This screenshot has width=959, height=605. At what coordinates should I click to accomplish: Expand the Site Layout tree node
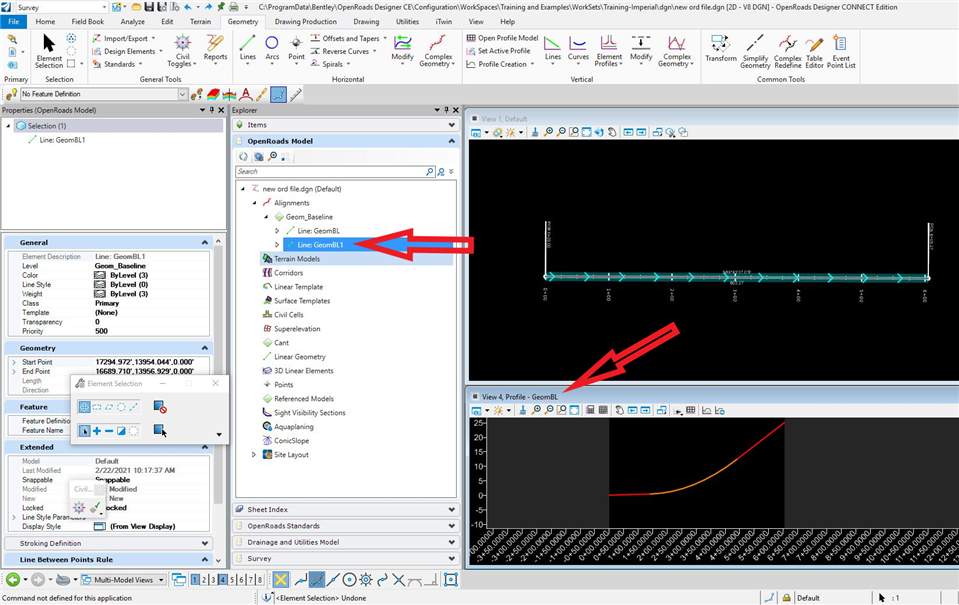(x=254, y=455)
